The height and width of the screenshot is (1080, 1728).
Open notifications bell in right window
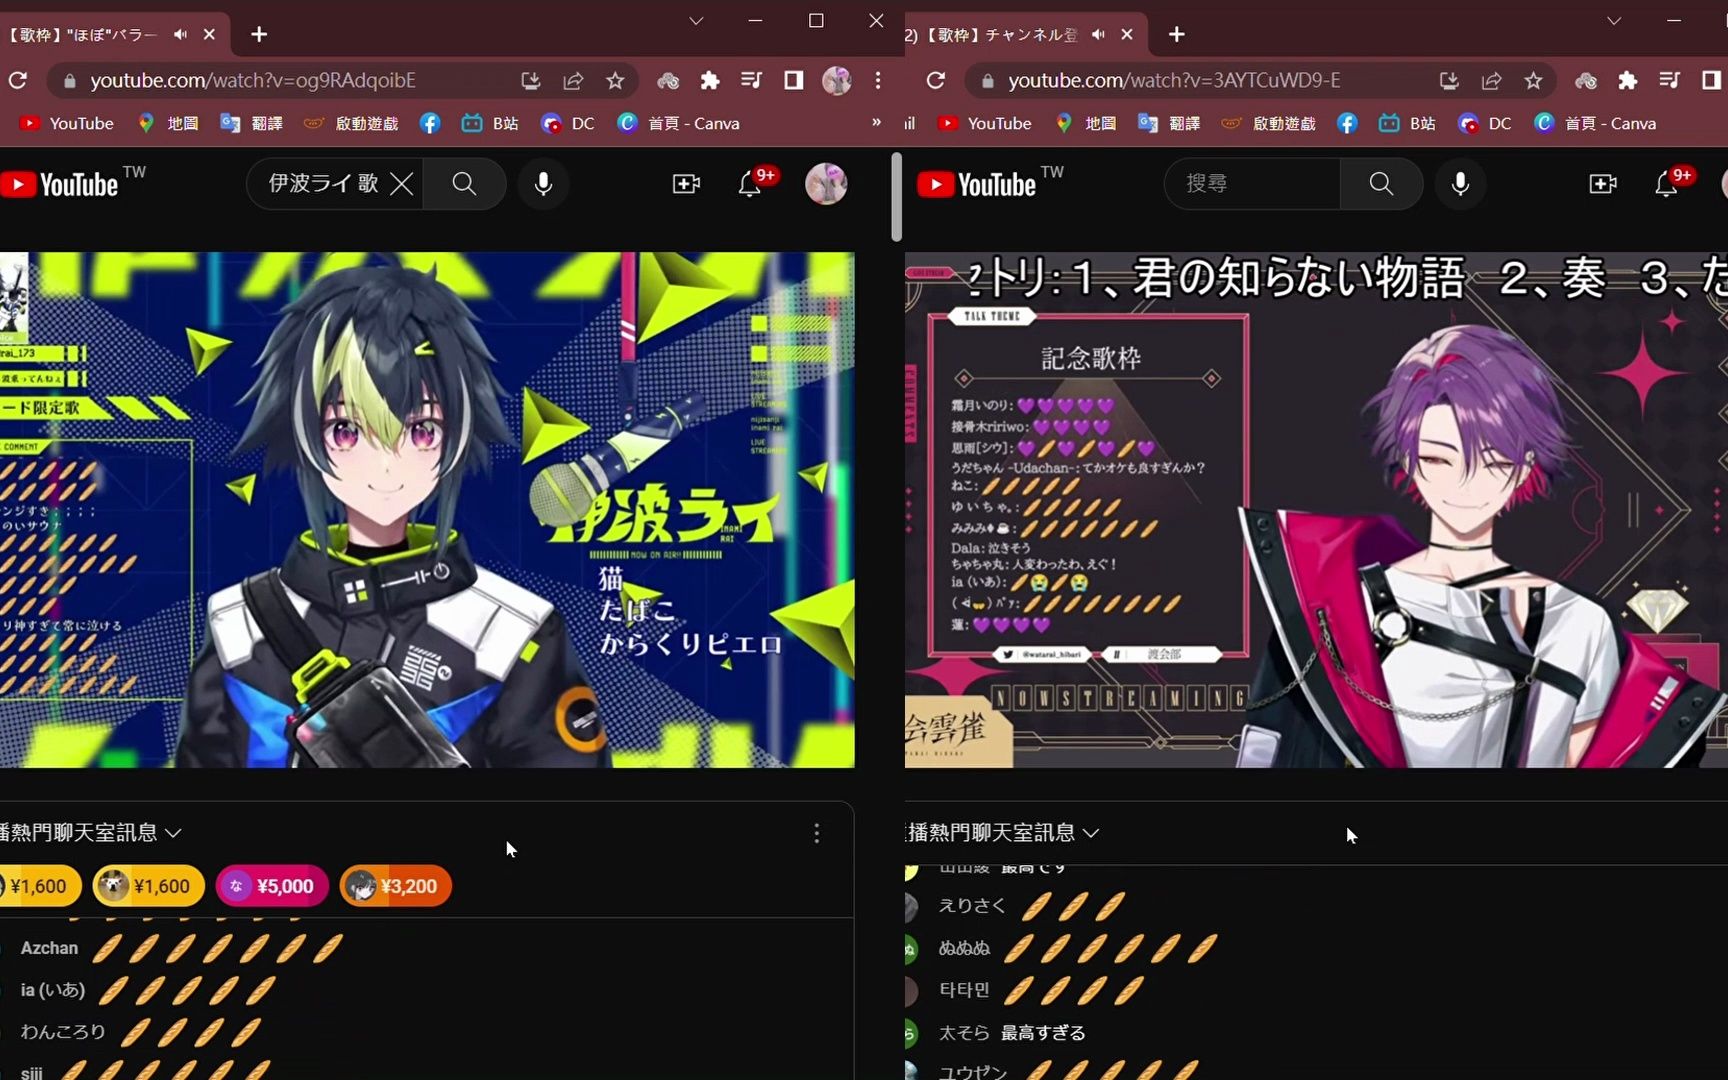1667,184
